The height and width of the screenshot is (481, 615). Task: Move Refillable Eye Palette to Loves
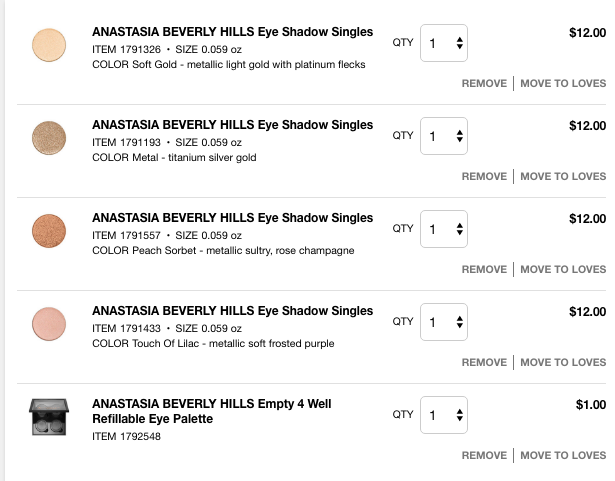click(563, 455)
